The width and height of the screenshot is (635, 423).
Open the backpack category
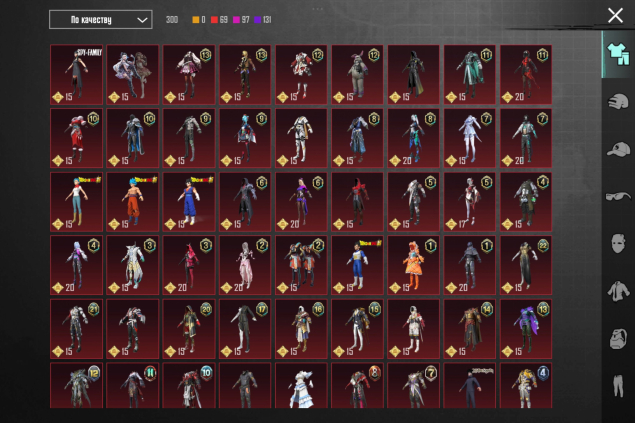pyautogui.click(x=618, y=338)
